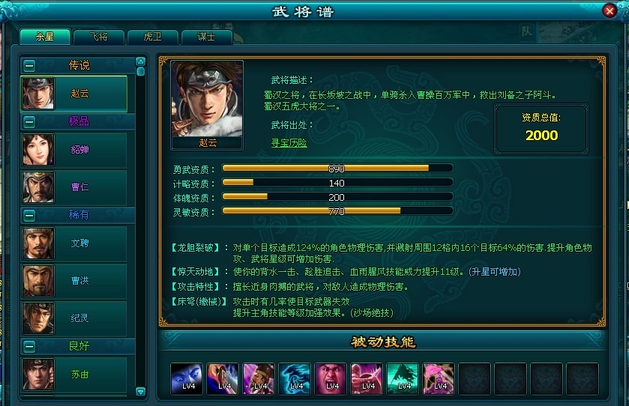Click the green mountain passive skill icon
Image resolution: width=629 pixels, height=406 pixels.
pyautogui.click(x=402, y=379)
